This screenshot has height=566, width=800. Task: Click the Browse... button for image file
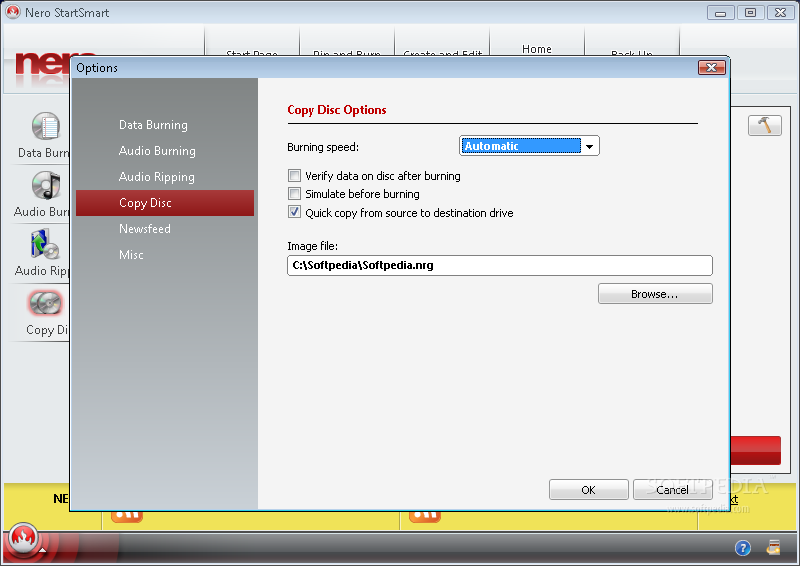point(655,294)
